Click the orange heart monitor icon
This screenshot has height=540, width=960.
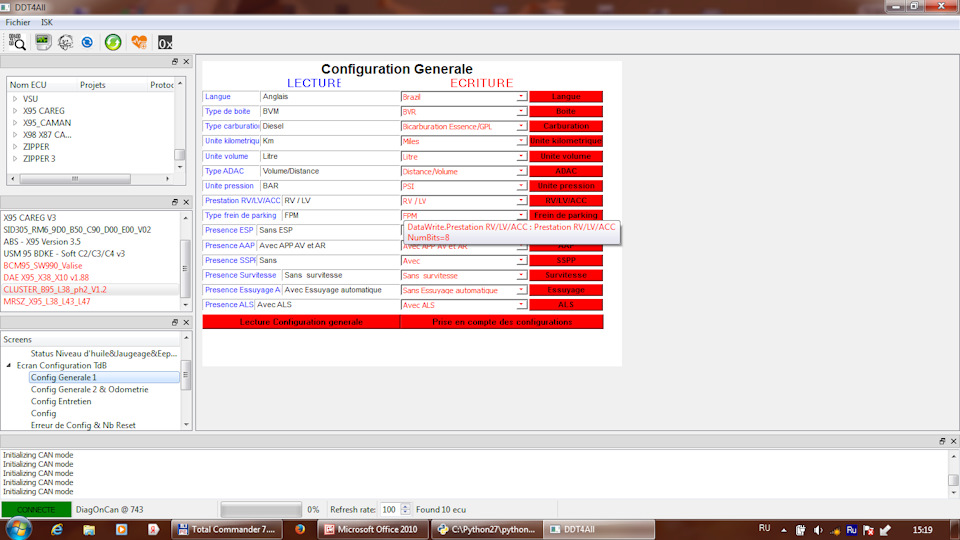click(x=139, y=42)
